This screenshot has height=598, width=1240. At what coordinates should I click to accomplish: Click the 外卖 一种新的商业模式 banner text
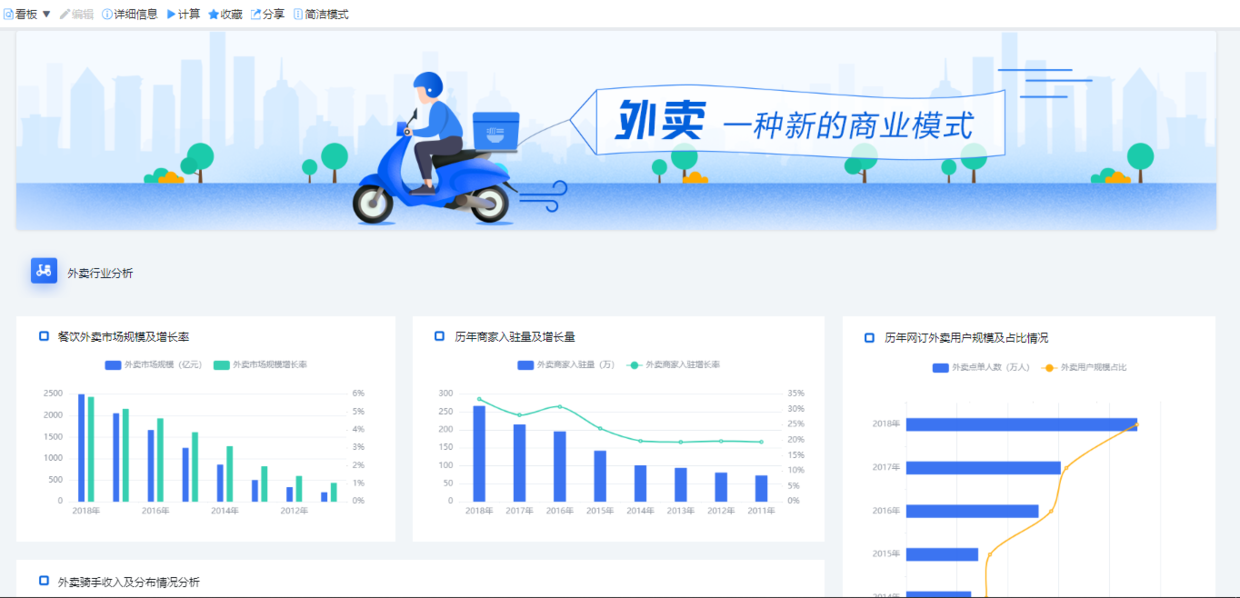(796, 121)
